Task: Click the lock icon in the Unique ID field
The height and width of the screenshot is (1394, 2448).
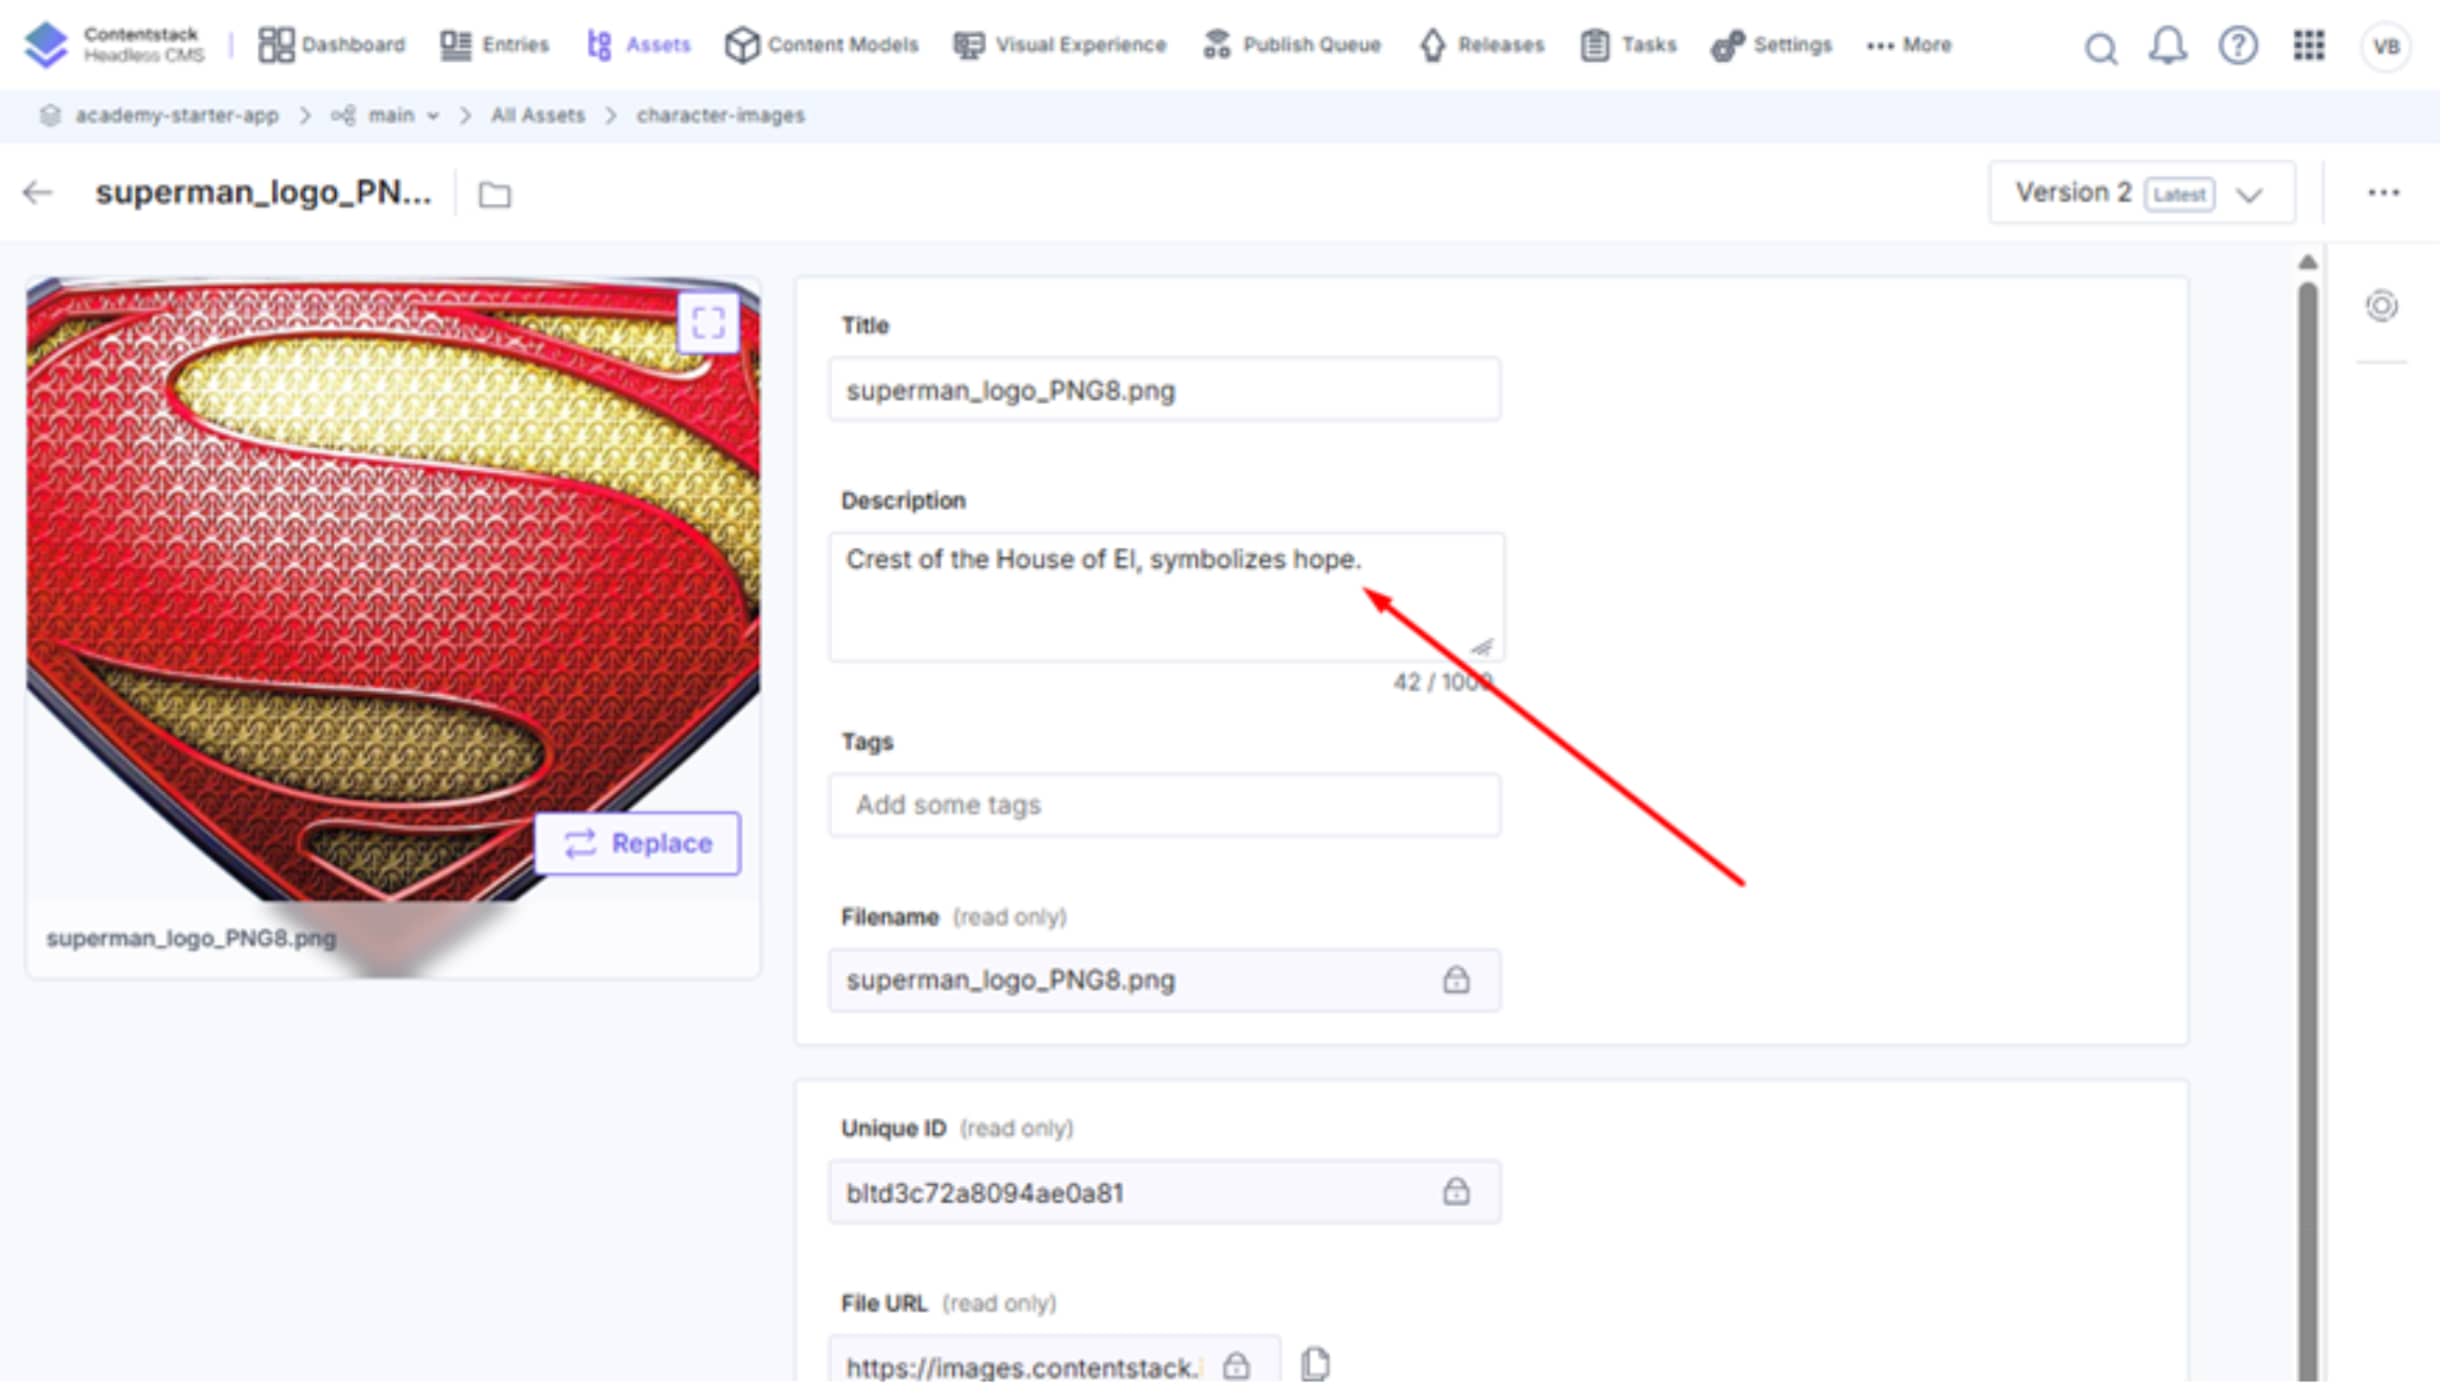Action: click(x=1456, y=1191)
